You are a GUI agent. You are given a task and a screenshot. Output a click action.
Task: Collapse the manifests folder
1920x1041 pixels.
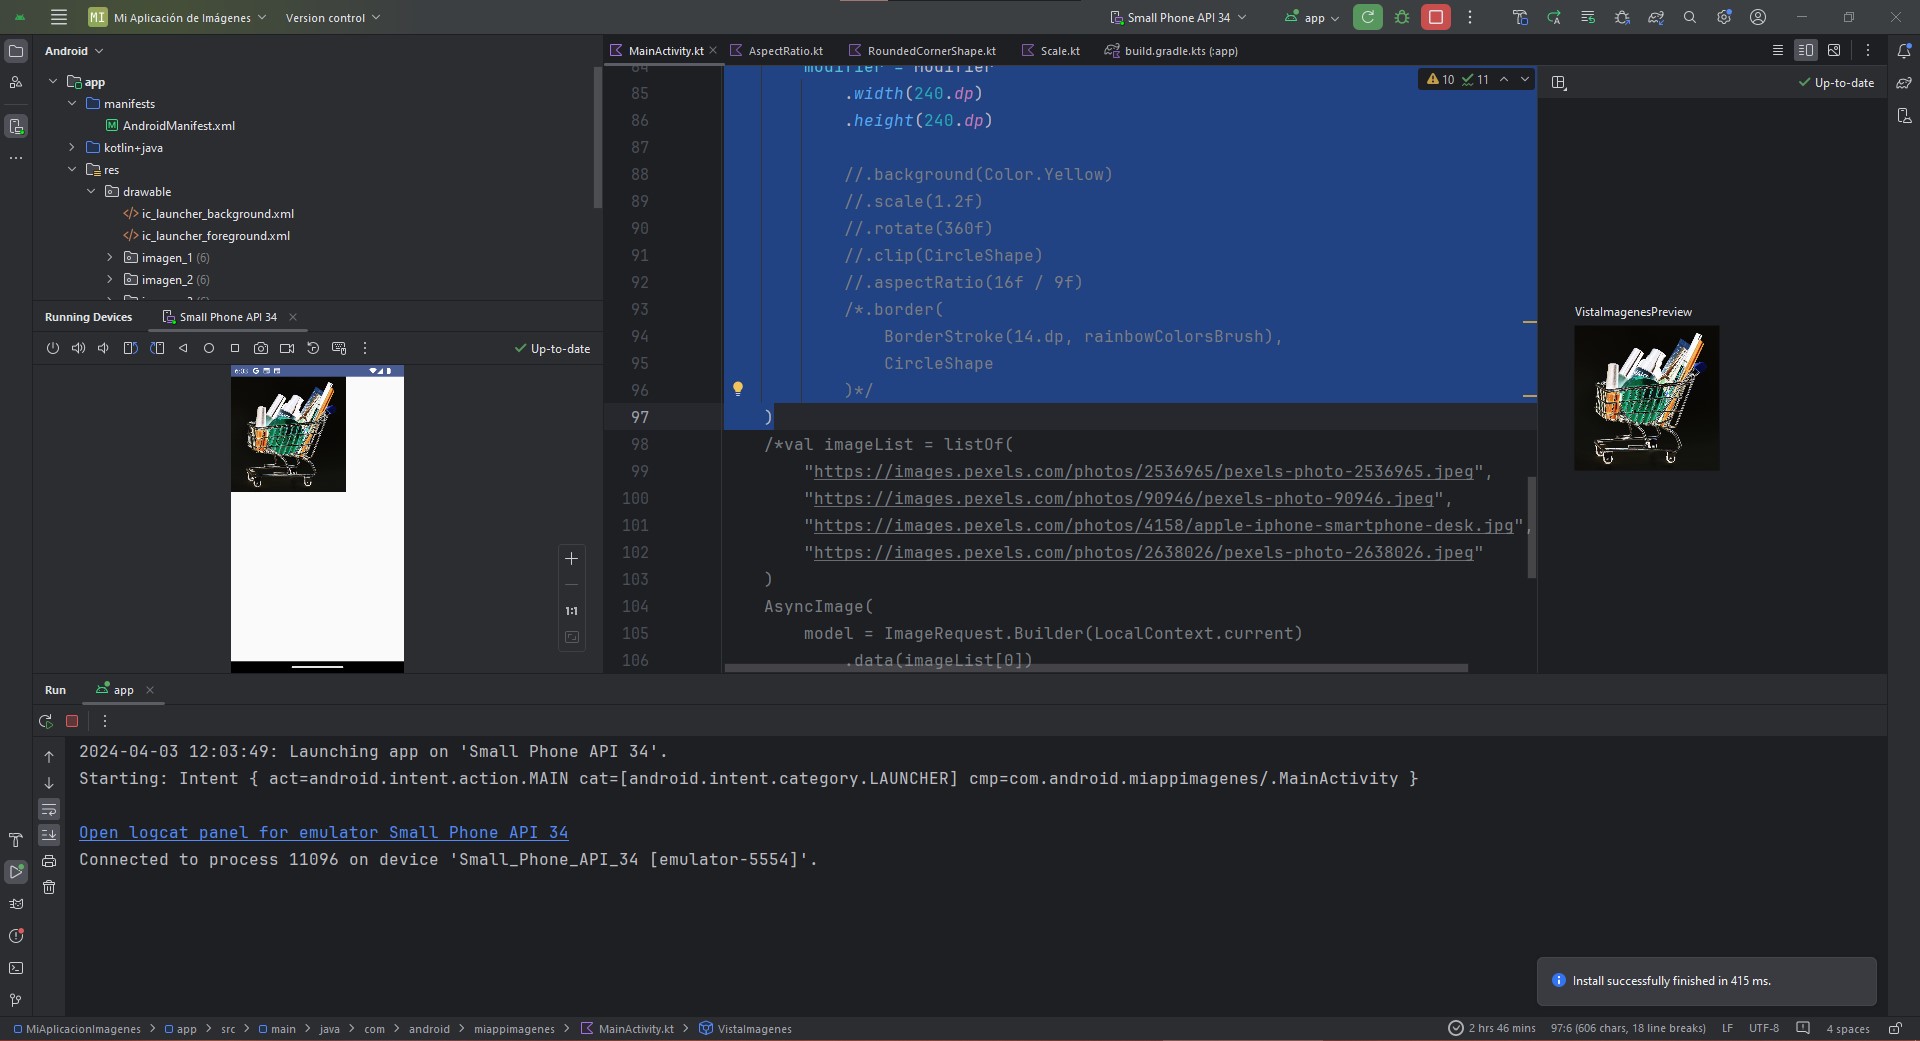[x=72, y=104]
